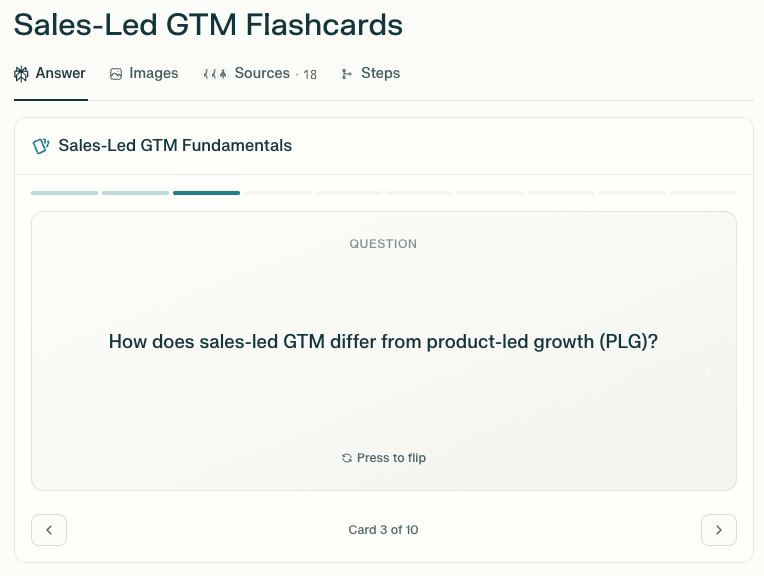Jump to first card progress segment
The image size is (764, 576).
coord(65,192)
